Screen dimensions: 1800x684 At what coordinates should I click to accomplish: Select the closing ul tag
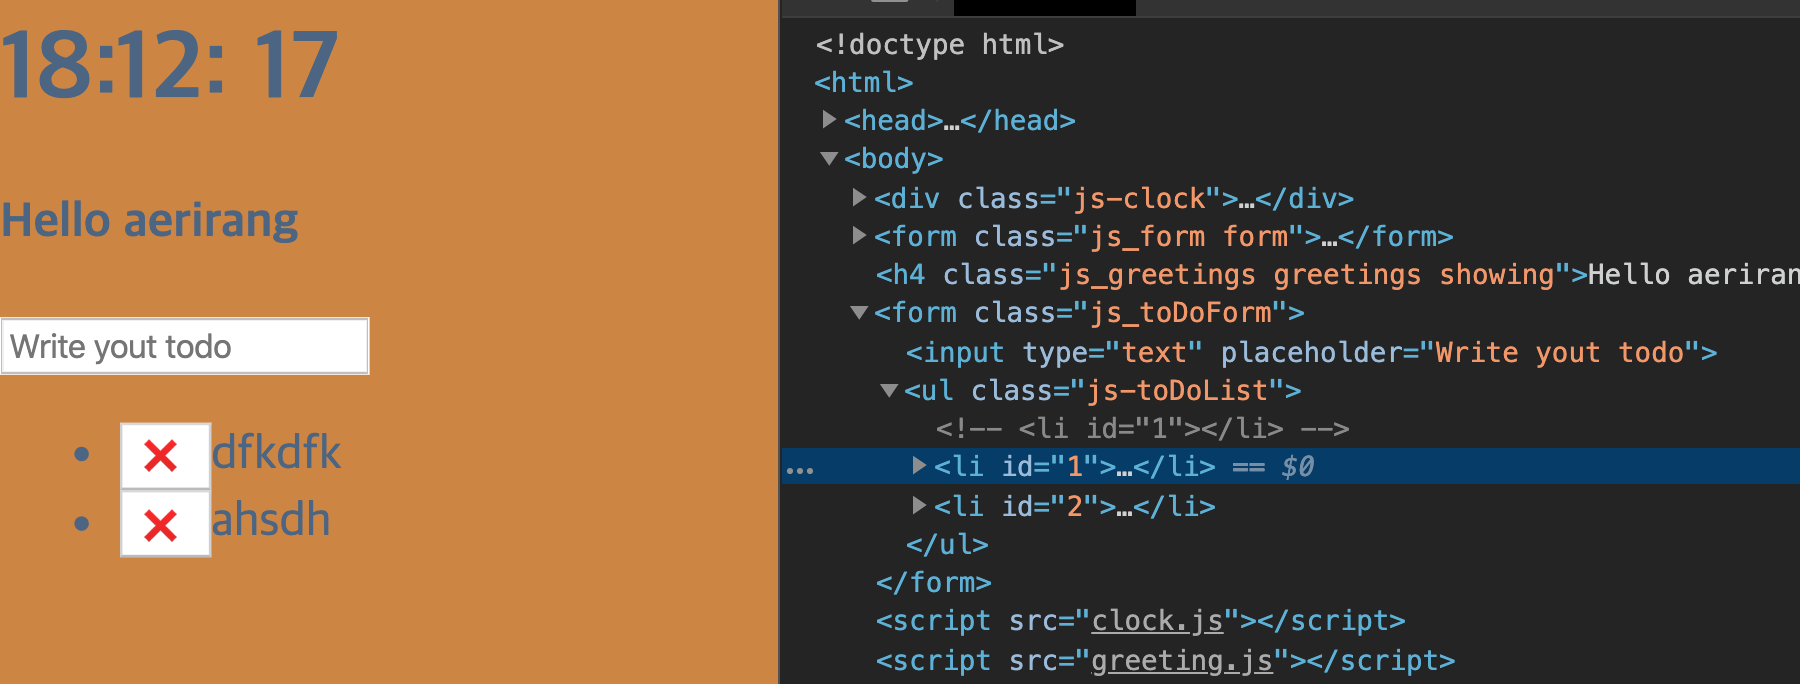click(x=947, y=544)
